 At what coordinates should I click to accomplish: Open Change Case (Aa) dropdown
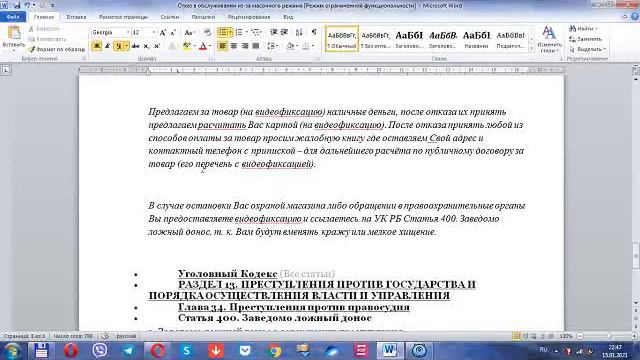(x=189, y=32)
